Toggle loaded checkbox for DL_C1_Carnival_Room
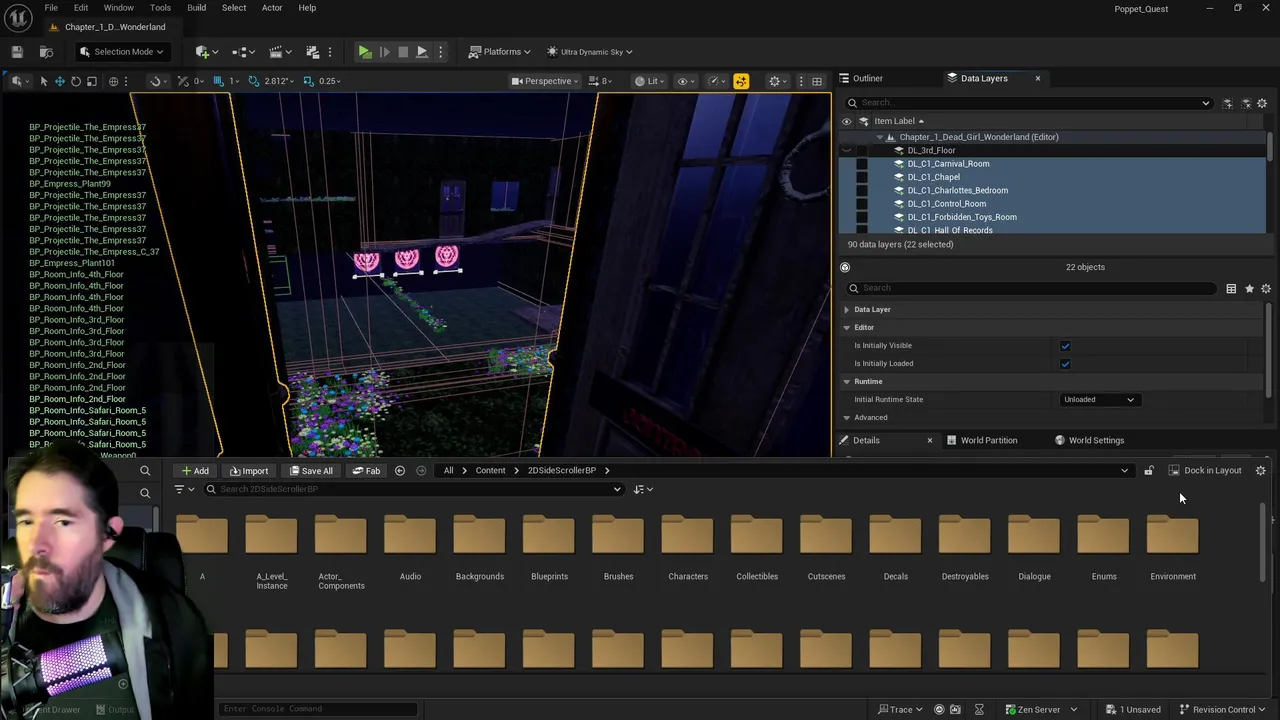This screenshot has height=720, width=1280. coord(862,164)
